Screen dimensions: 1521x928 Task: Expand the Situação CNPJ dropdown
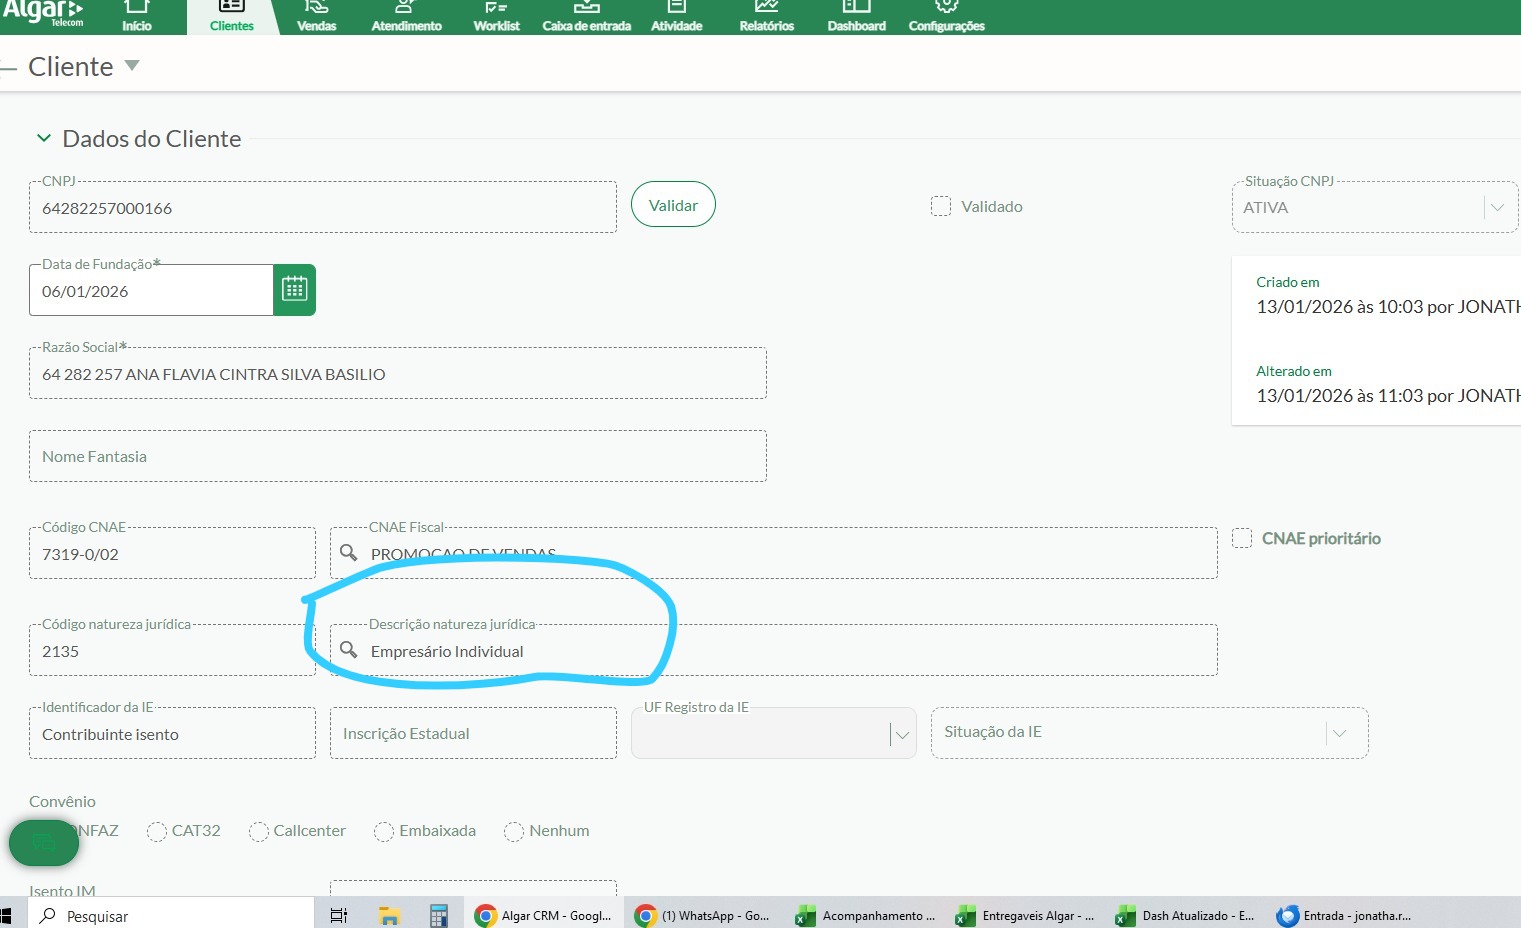1496,208
